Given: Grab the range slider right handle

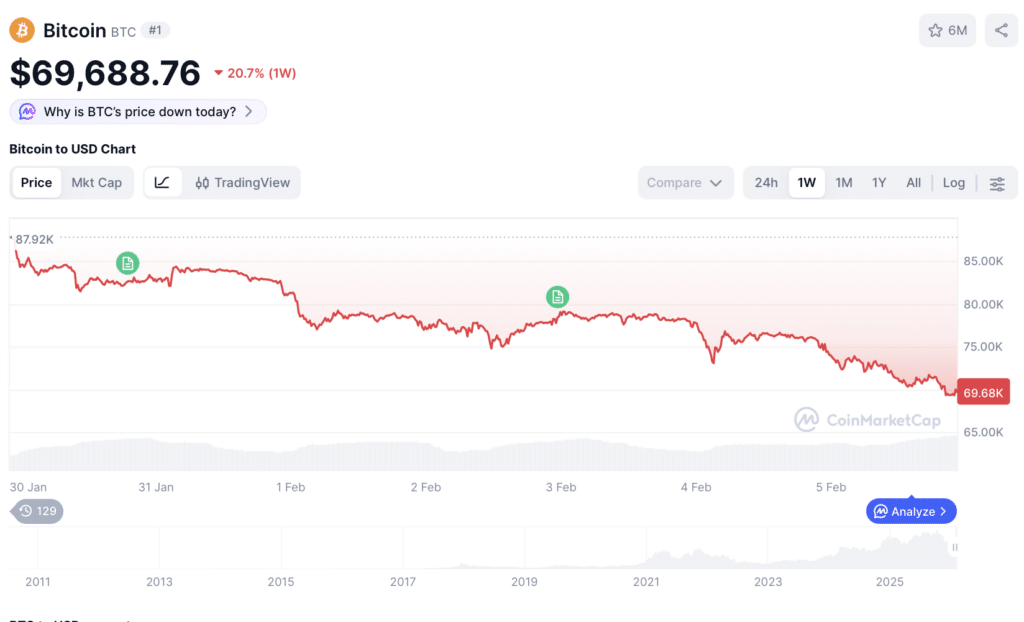Looking at the screenshot, I should (955, 548).
